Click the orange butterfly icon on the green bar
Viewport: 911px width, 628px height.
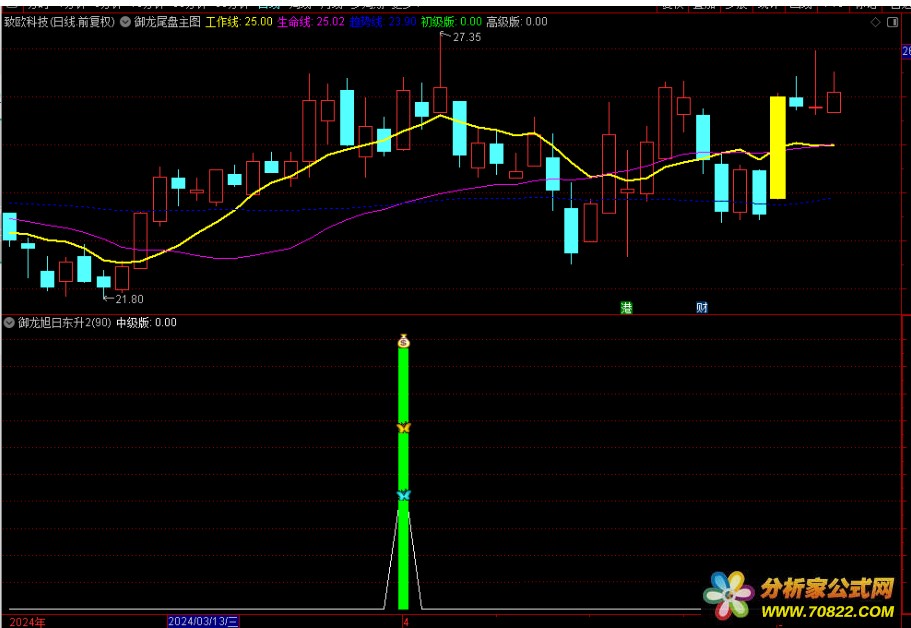[404, 428]
